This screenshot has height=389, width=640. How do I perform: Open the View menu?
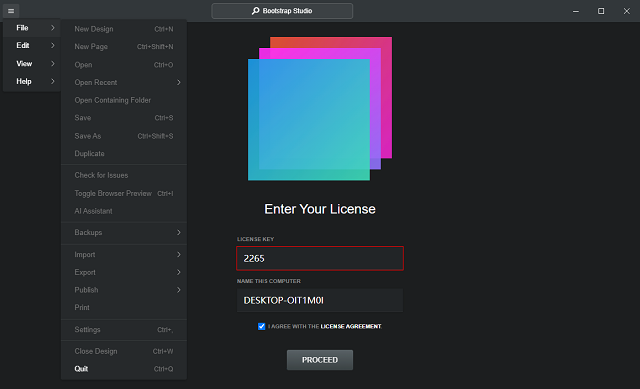pos(32,63)
